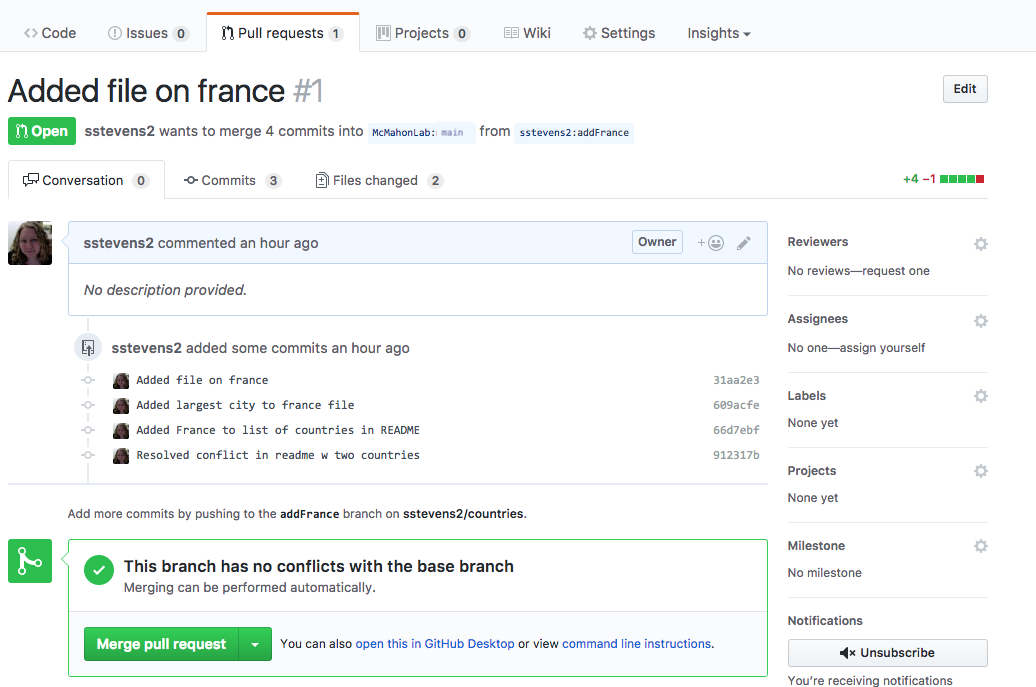Image resolution: width=1036 pixels, height=687 pixels.
Task: Open commit hash 66d7ebf
Action: [736, 430]
